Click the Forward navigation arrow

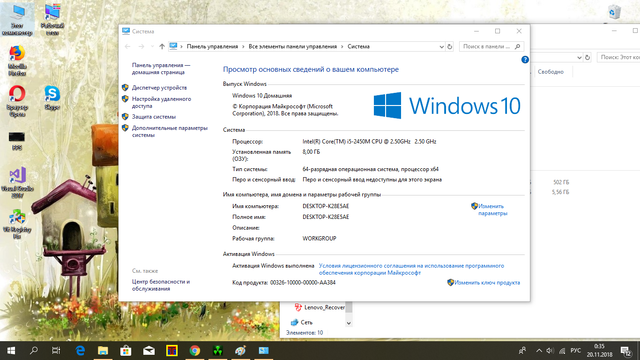click(141, 47)
